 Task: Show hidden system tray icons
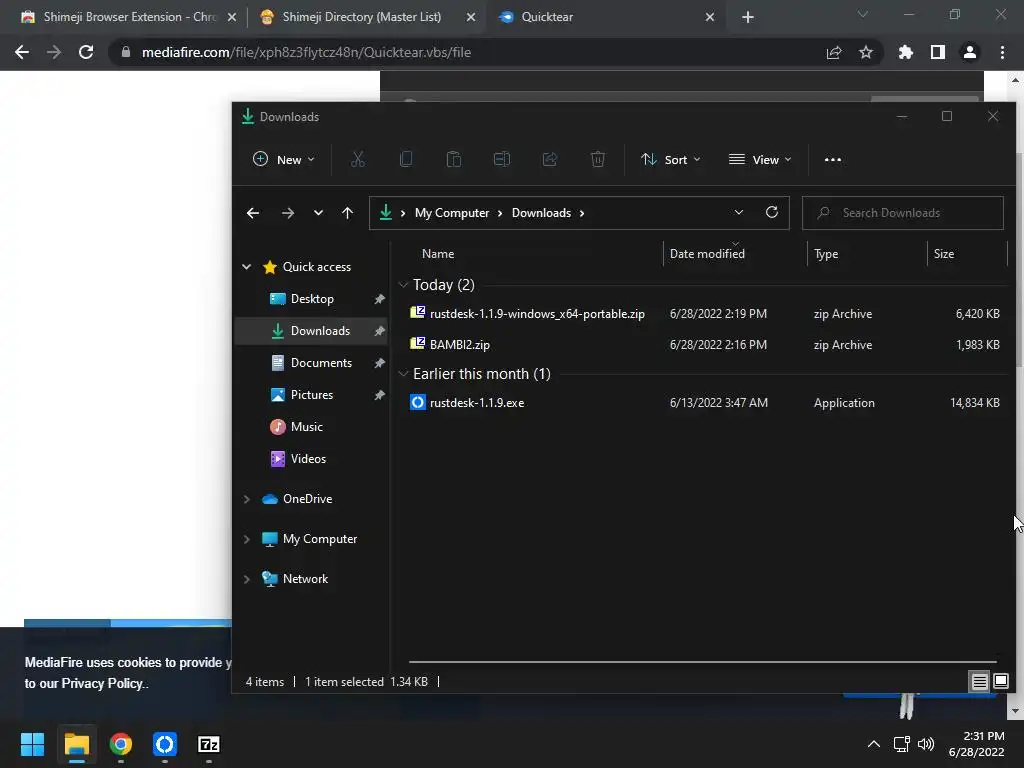[873, 744]
